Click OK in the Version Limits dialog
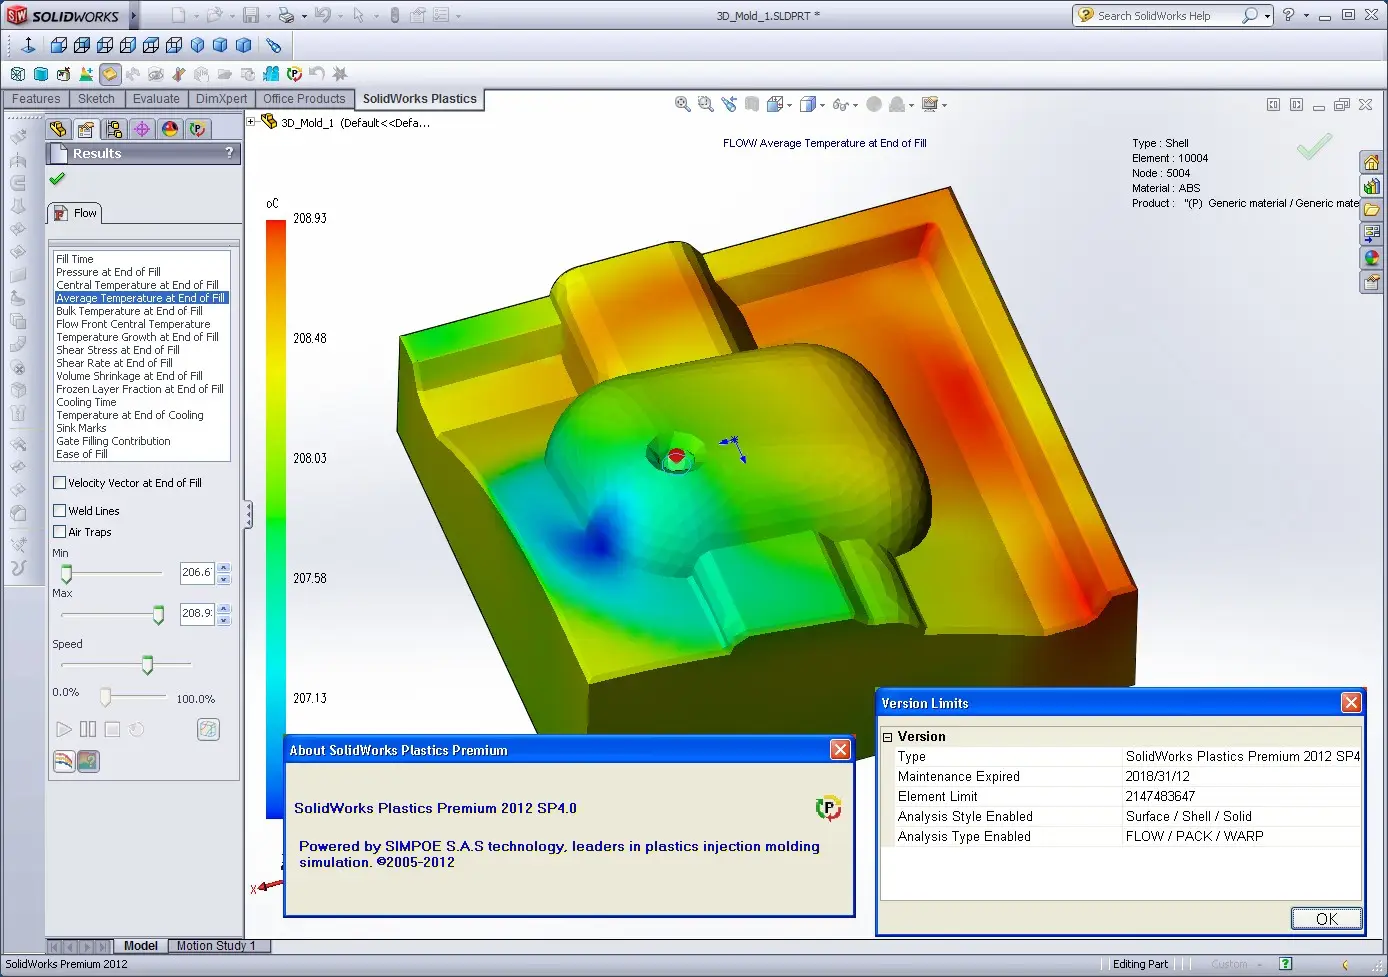 pos(1326,919)
